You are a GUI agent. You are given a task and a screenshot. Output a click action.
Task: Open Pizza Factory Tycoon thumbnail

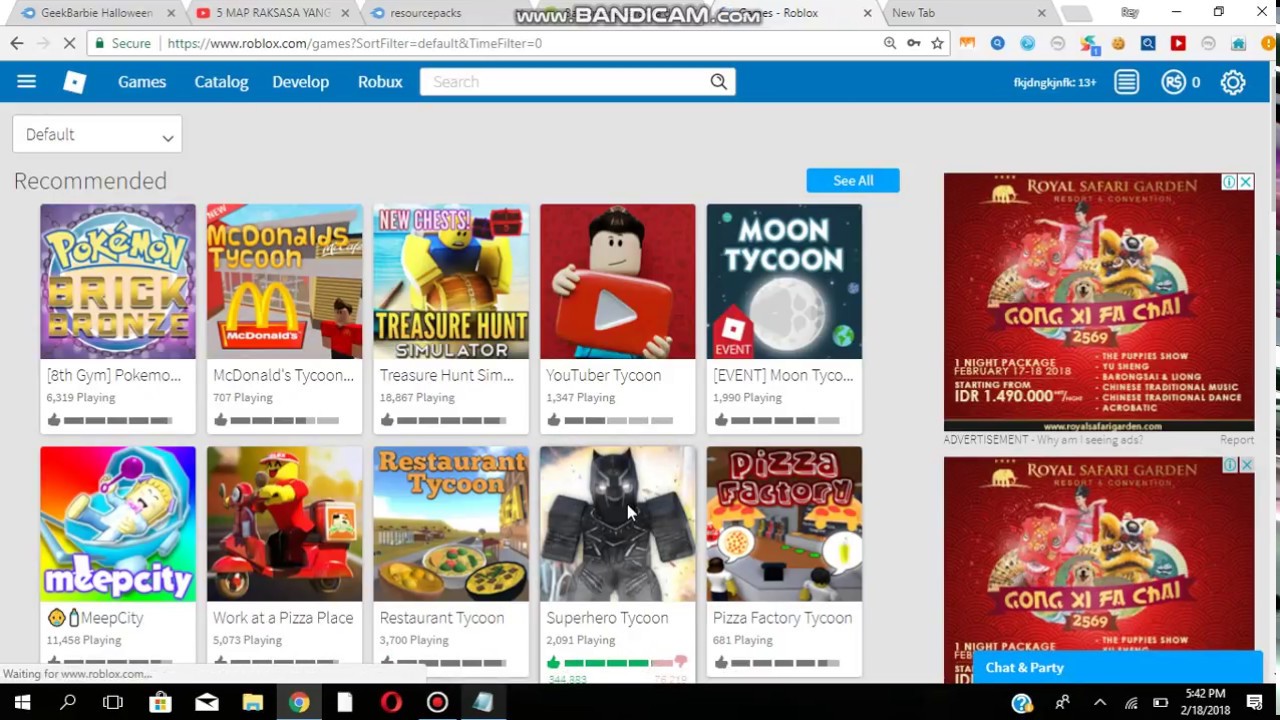point(784,524)
